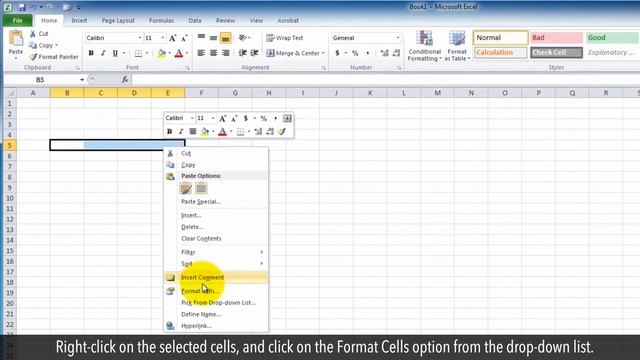
Task: Select Clear Contents in context menu
Action: pyautogui.click(x=216, y=238)
